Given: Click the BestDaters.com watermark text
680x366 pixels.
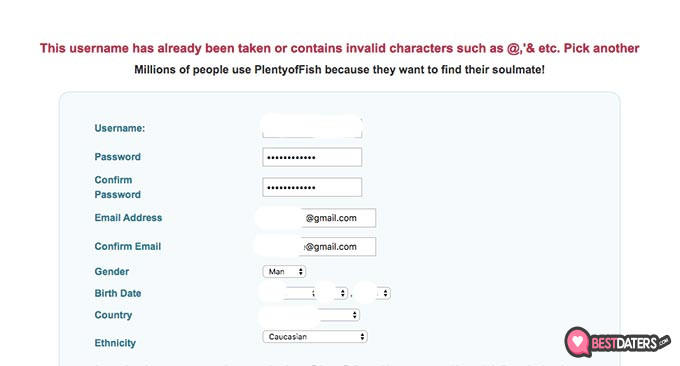Looking at the screenshot, I should pyautogui.click(x=630, y=343).
